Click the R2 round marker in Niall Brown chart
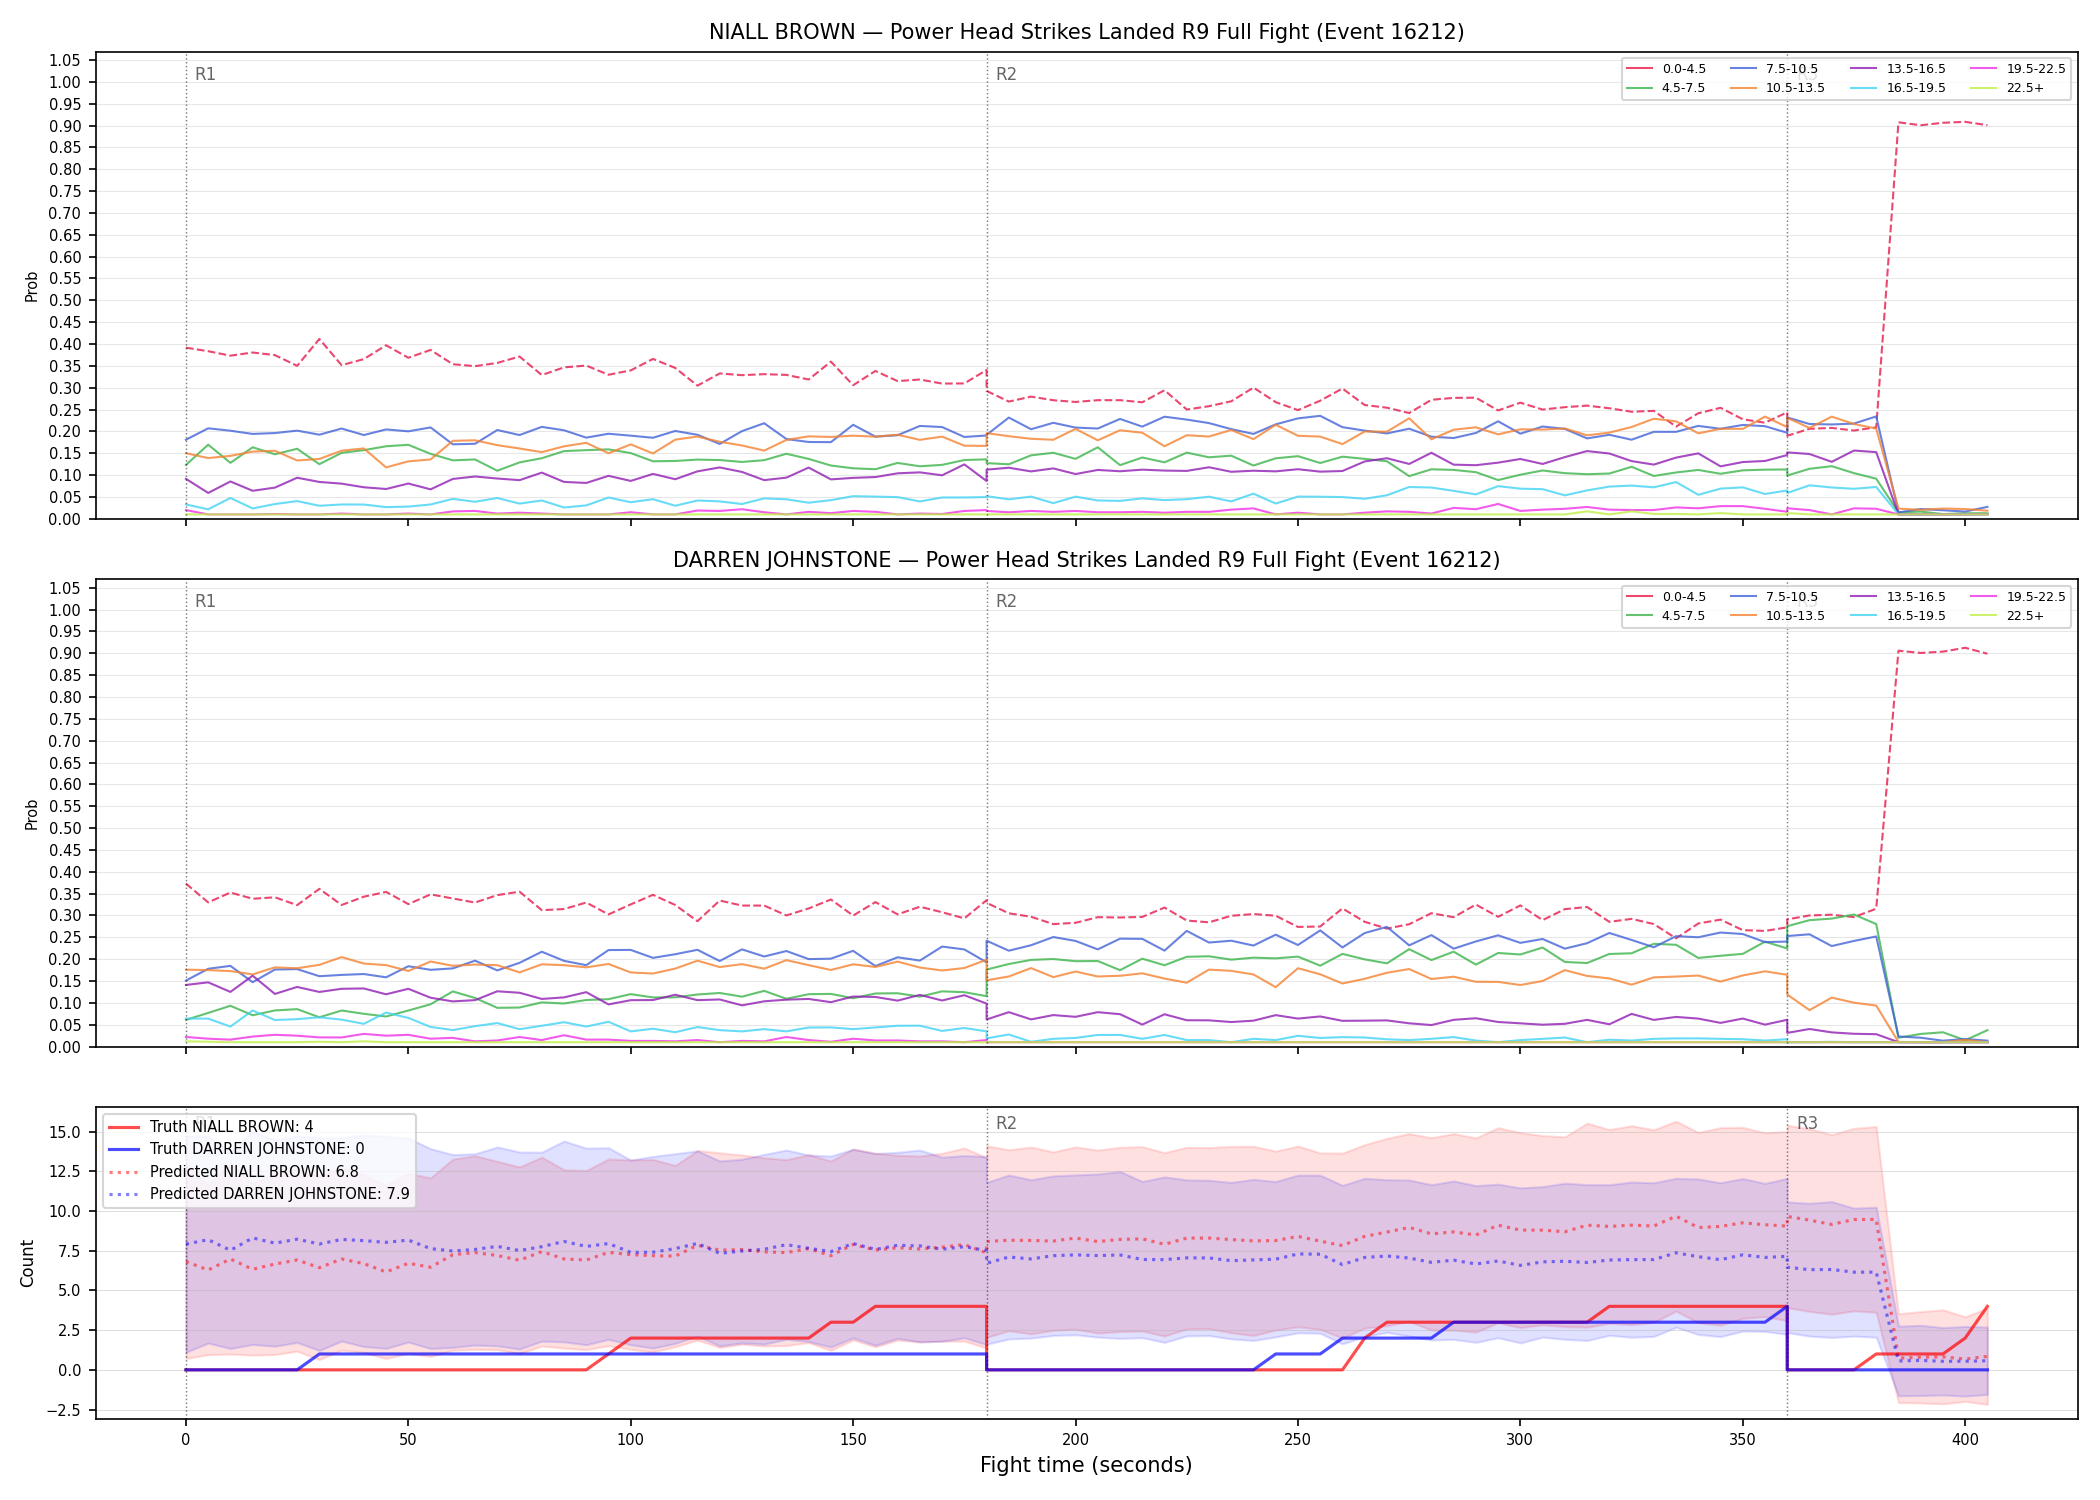 [1006, 74]
